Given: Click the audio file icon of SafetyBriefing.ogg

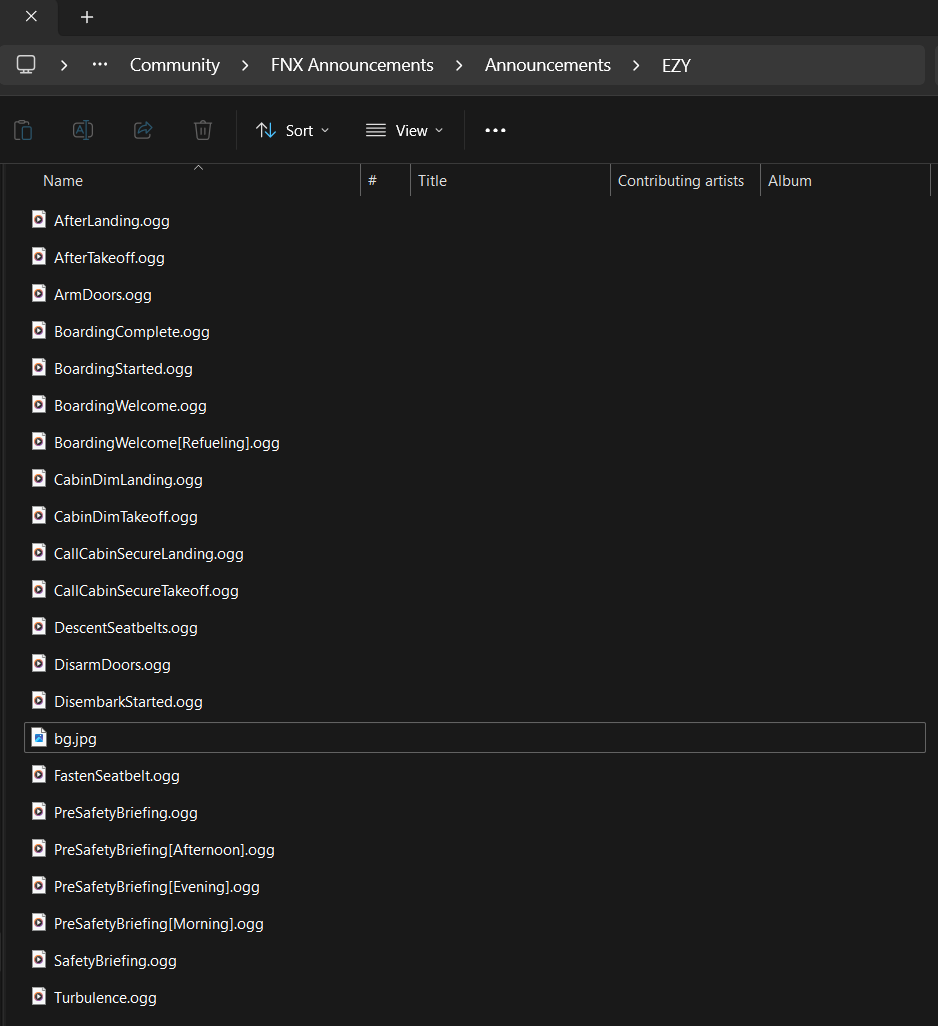Looking at the screenshot, I should (39, 959).
